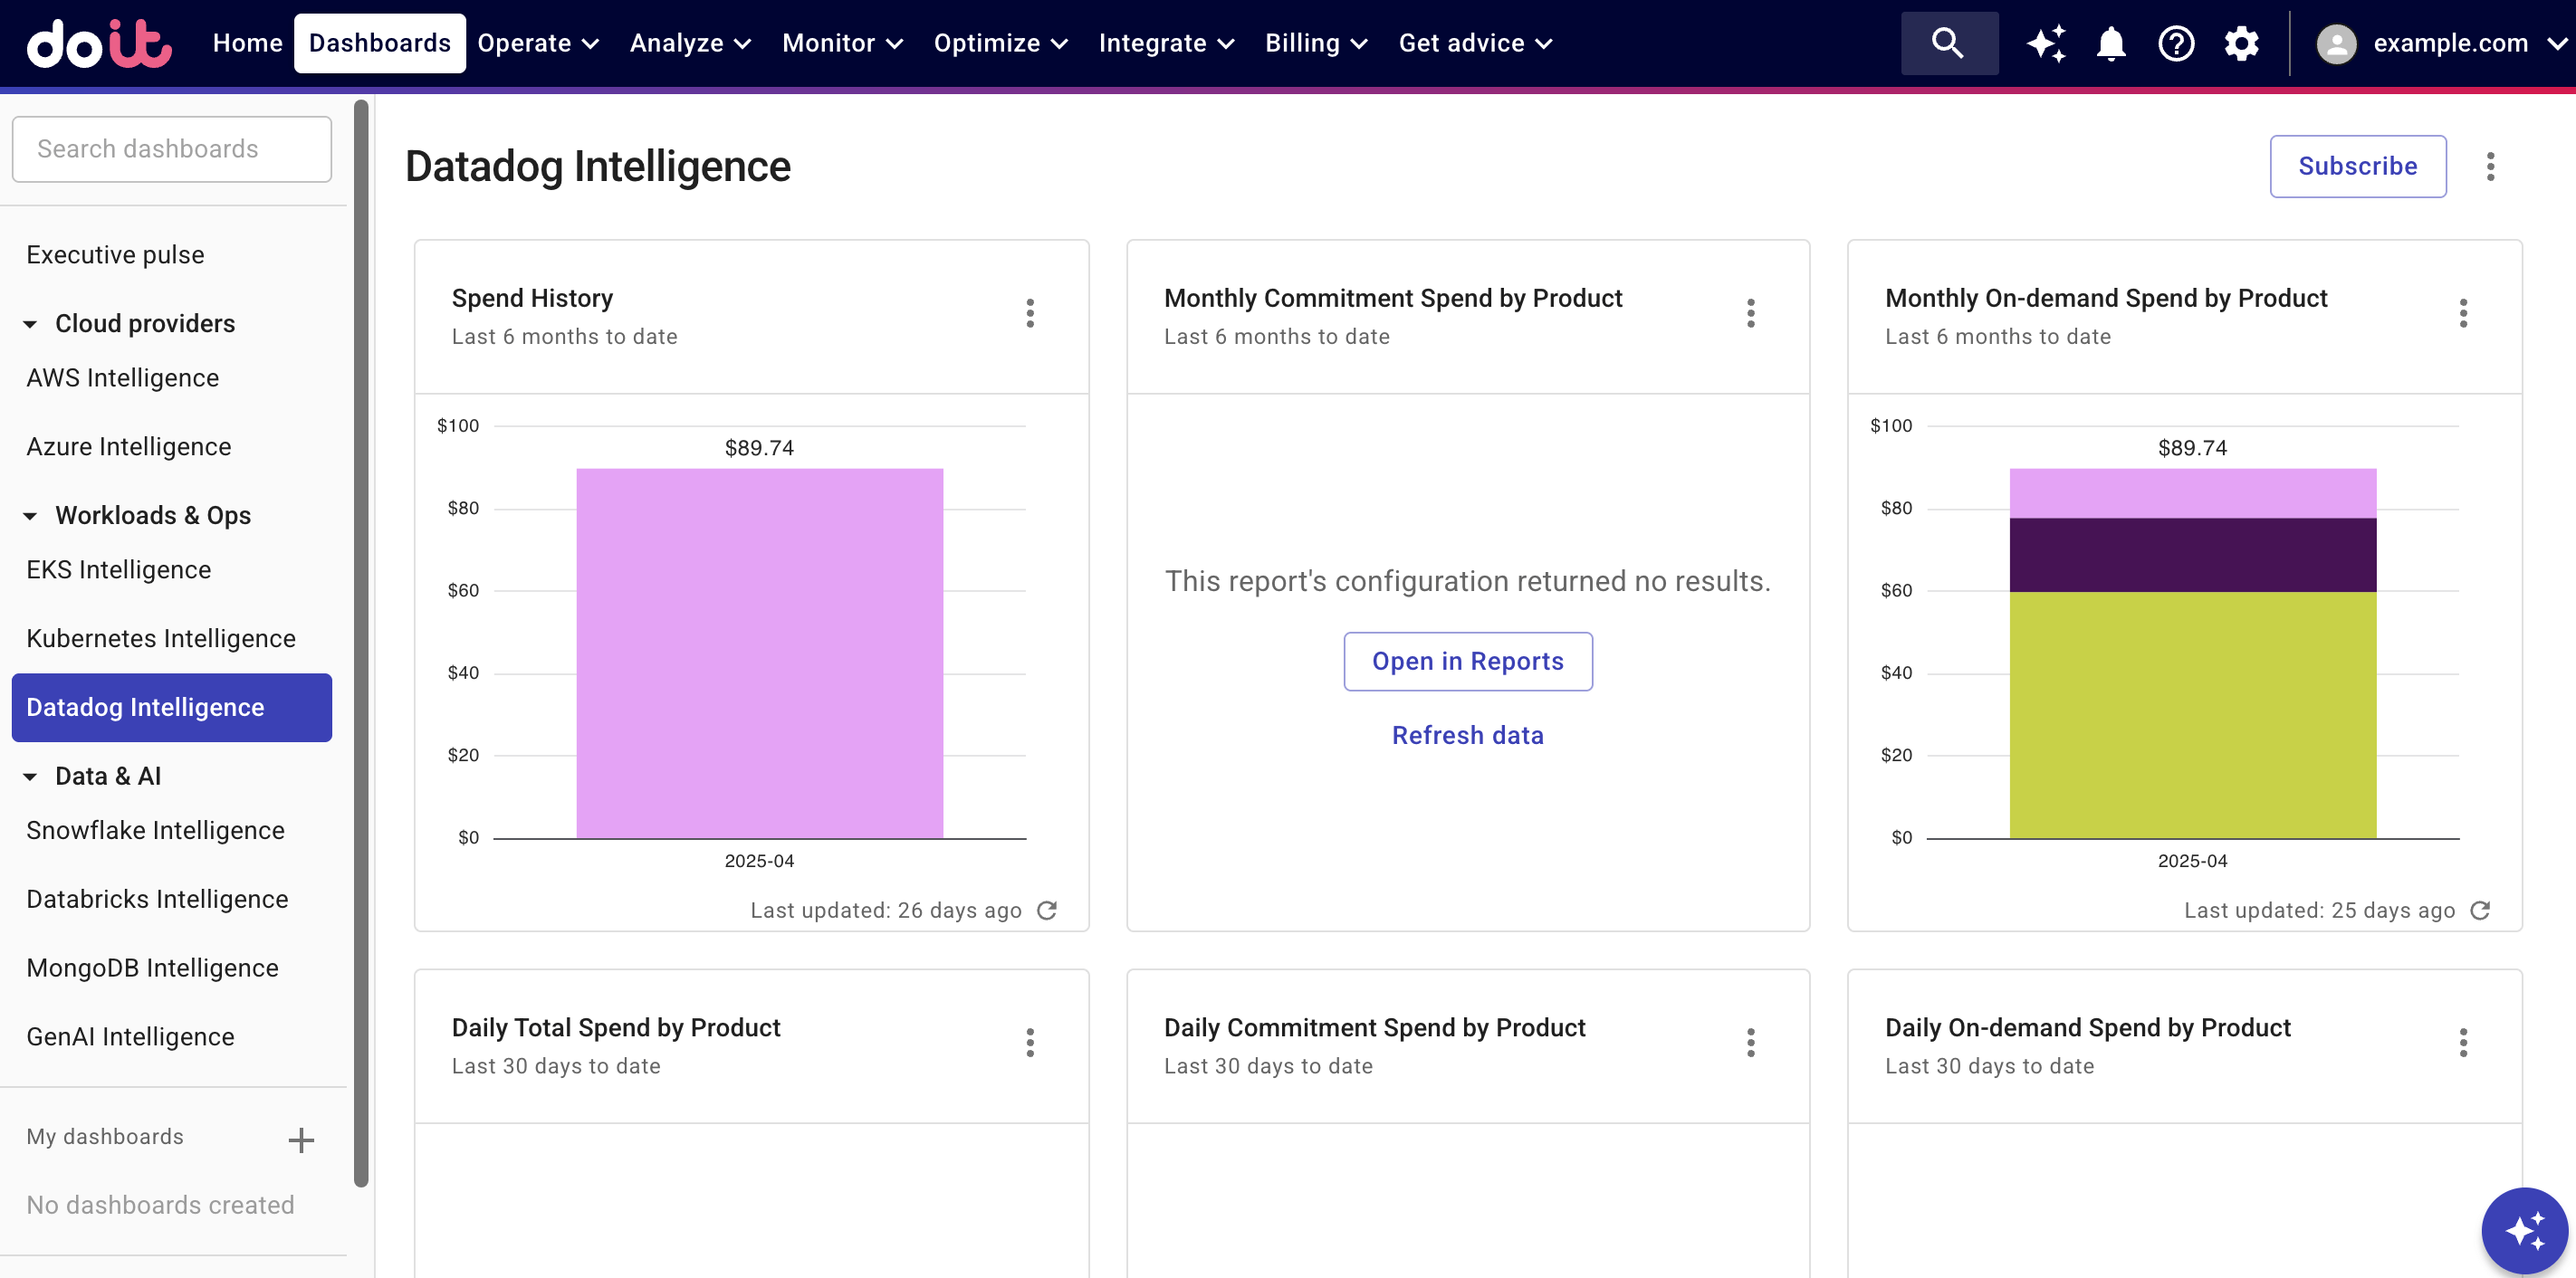Add a new dashboard with the plus icon
This screenshot has width=2576, height=1278.
point(301,1139)
